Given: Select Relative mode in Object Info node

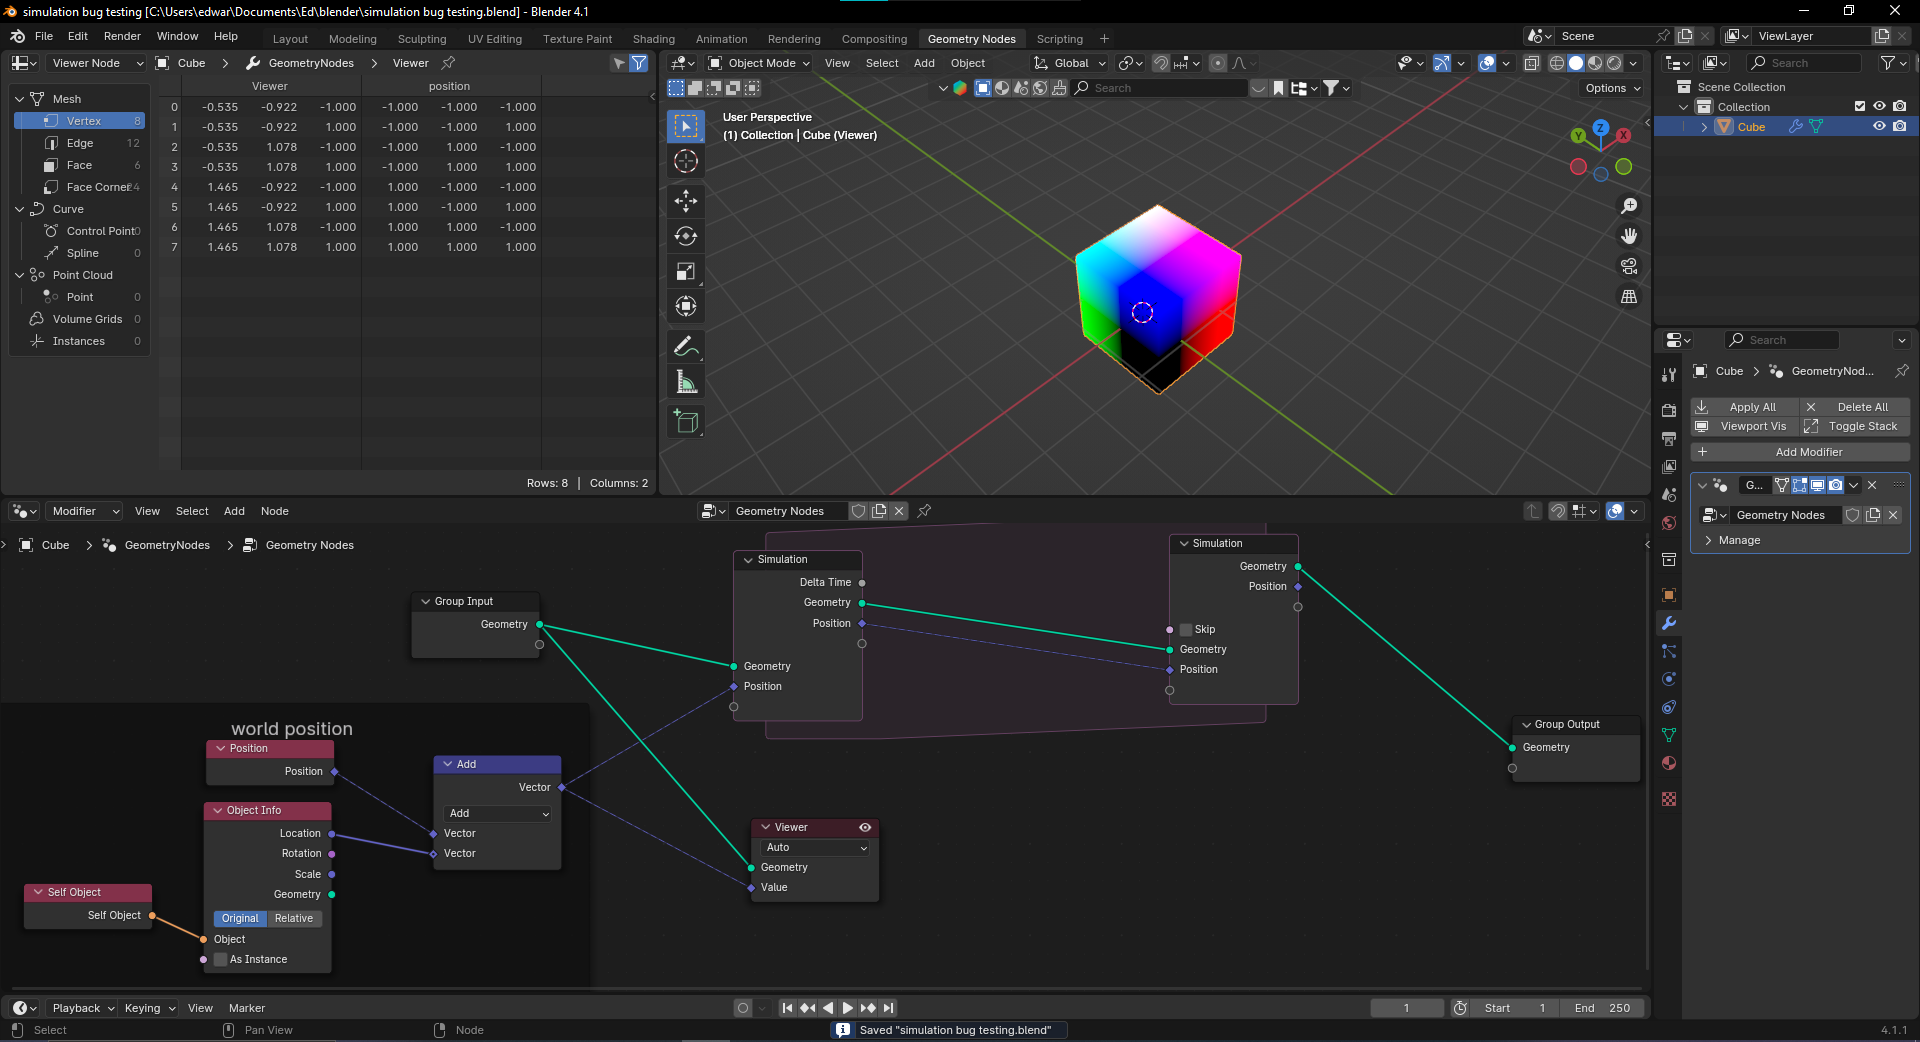Looking at the screenshot, I should [294, 918].
